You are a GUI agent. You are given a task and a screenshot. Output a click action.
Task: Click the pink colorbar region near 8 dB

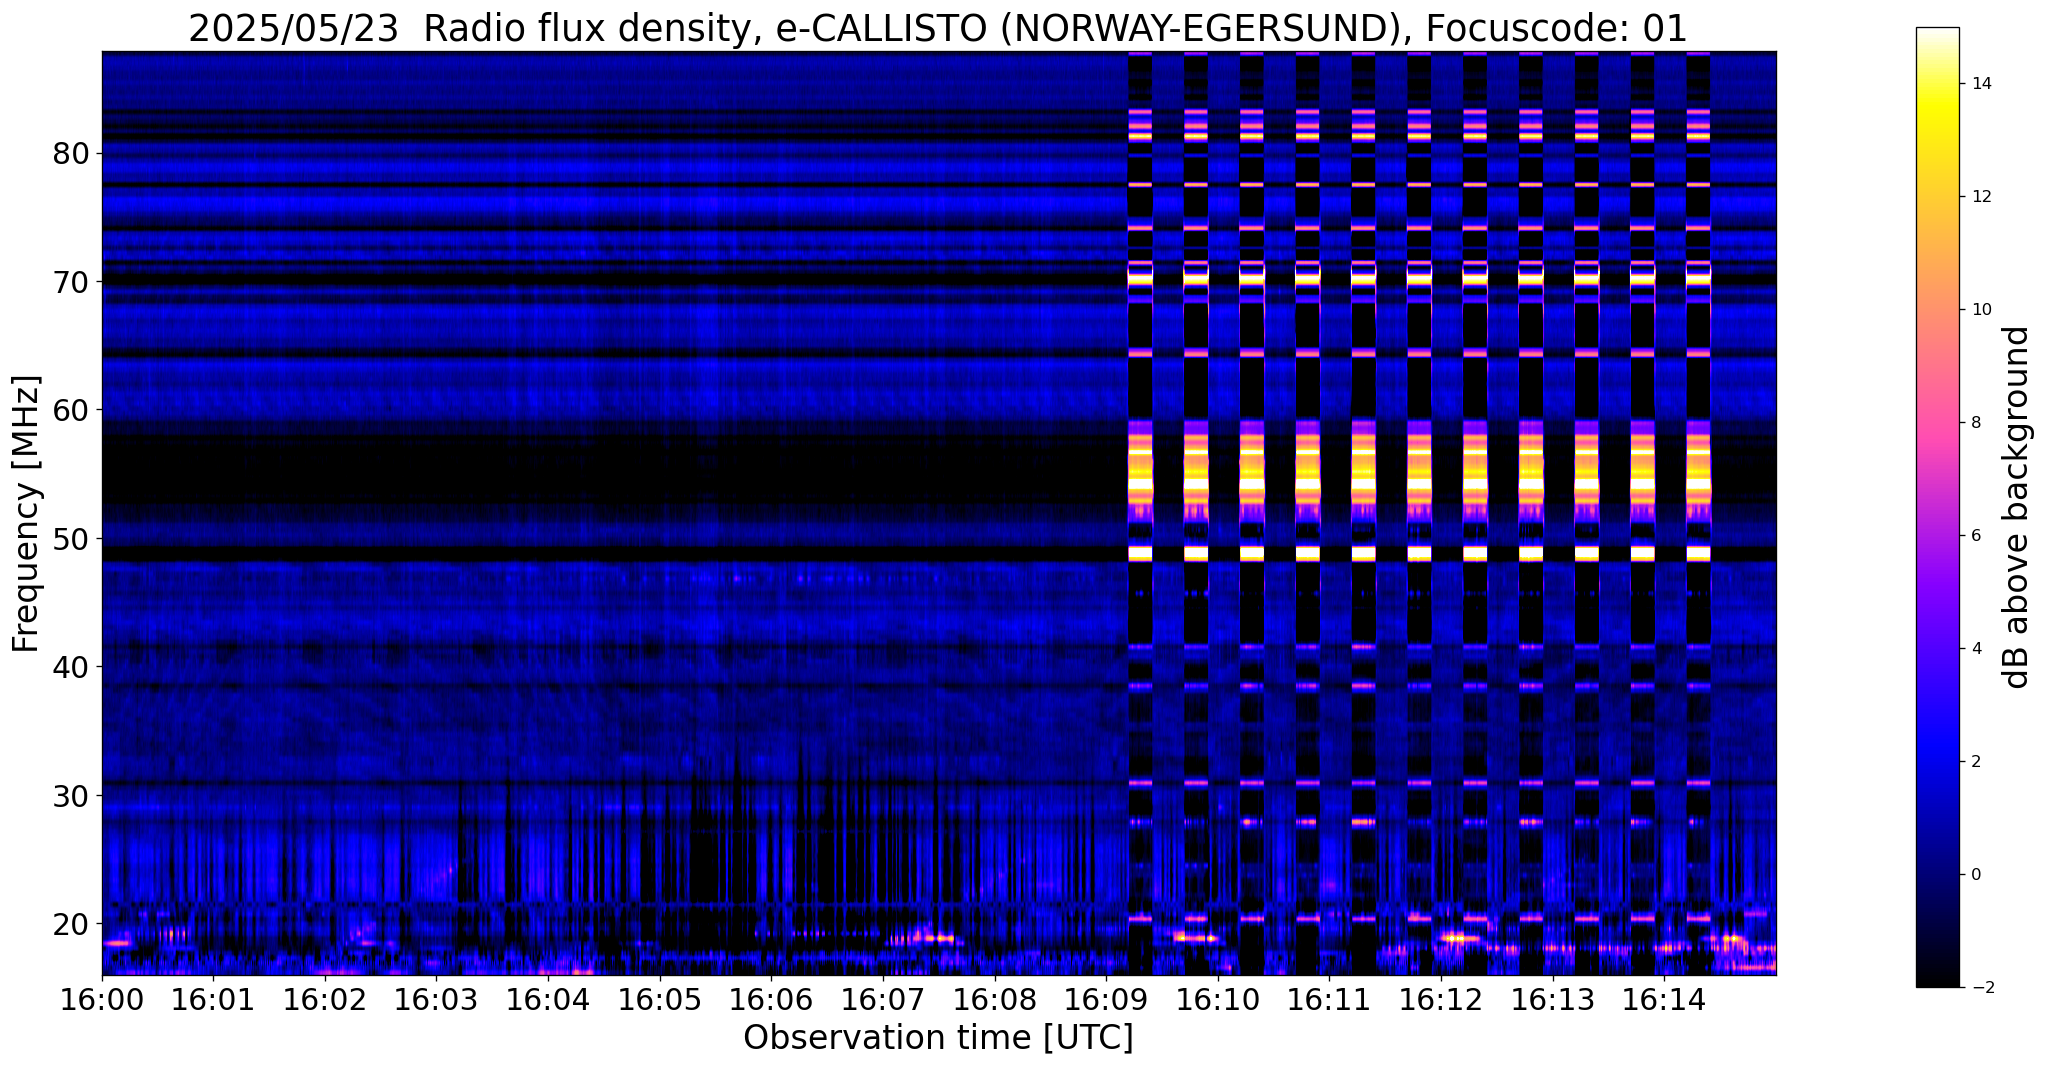[1937, 423]
